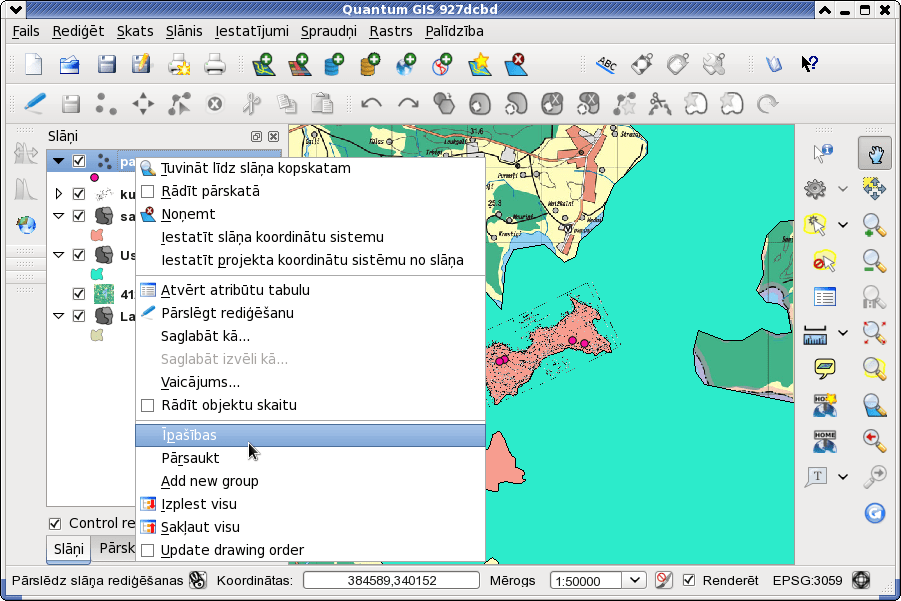Toggle the Renderēt checkbox
Screen dimensions: 901x601
[x=688, y=580]
